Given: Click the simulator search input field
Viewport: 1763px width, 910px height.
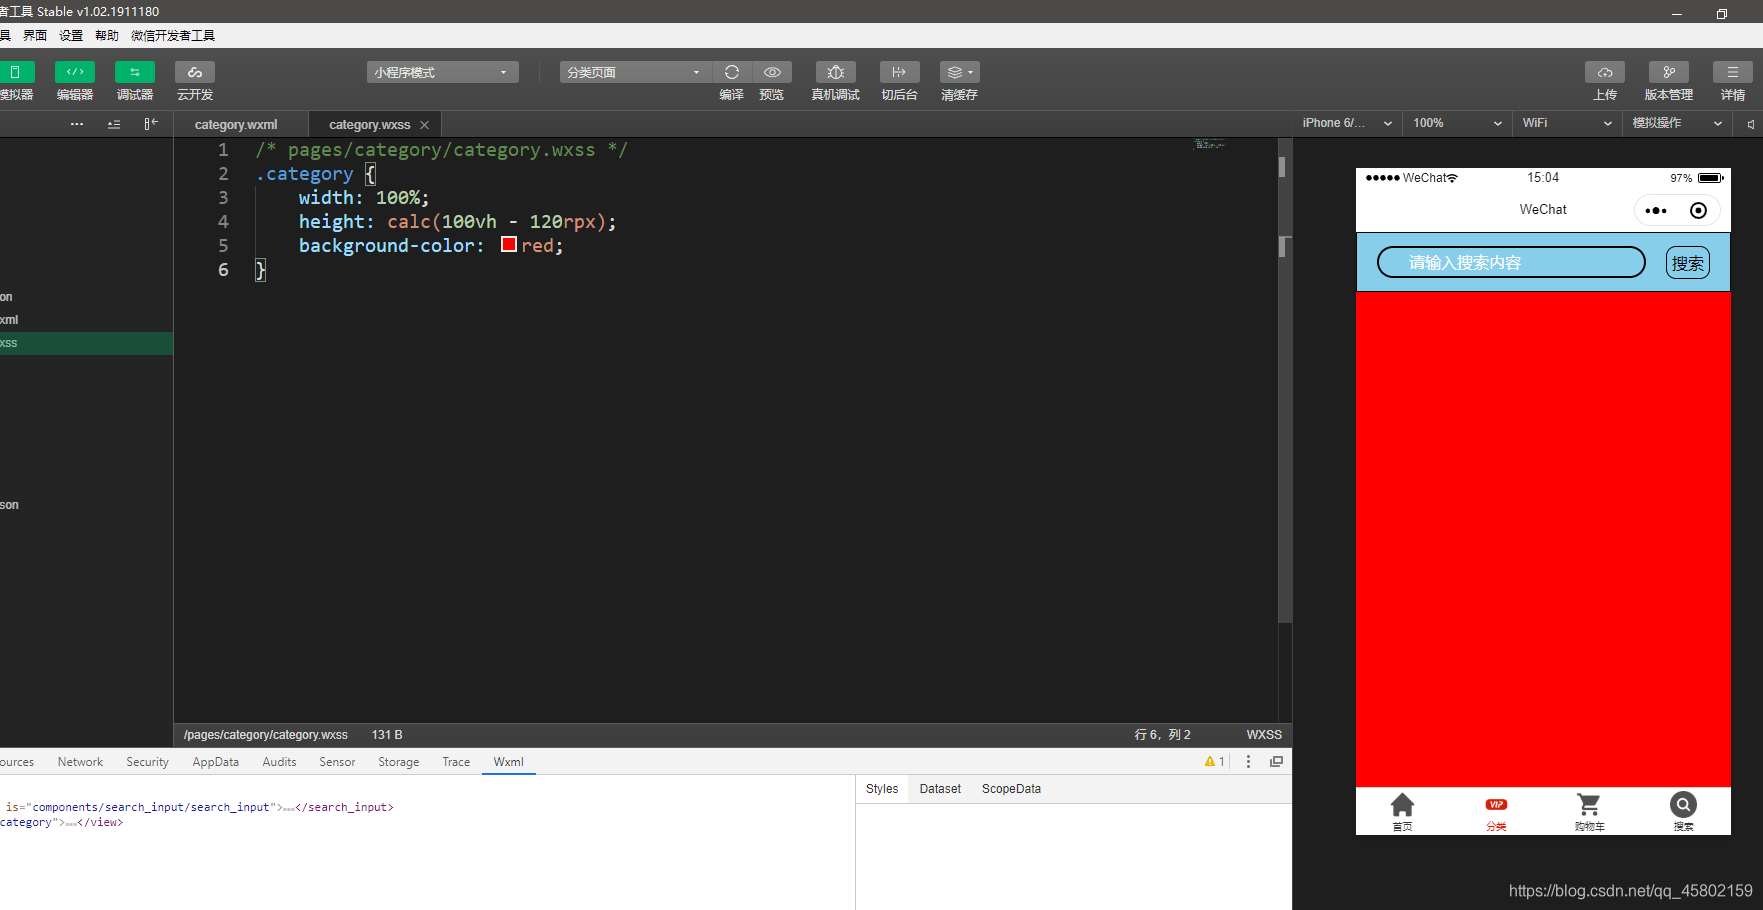Looking at the screenshot, I should [x=1511, y=262].
